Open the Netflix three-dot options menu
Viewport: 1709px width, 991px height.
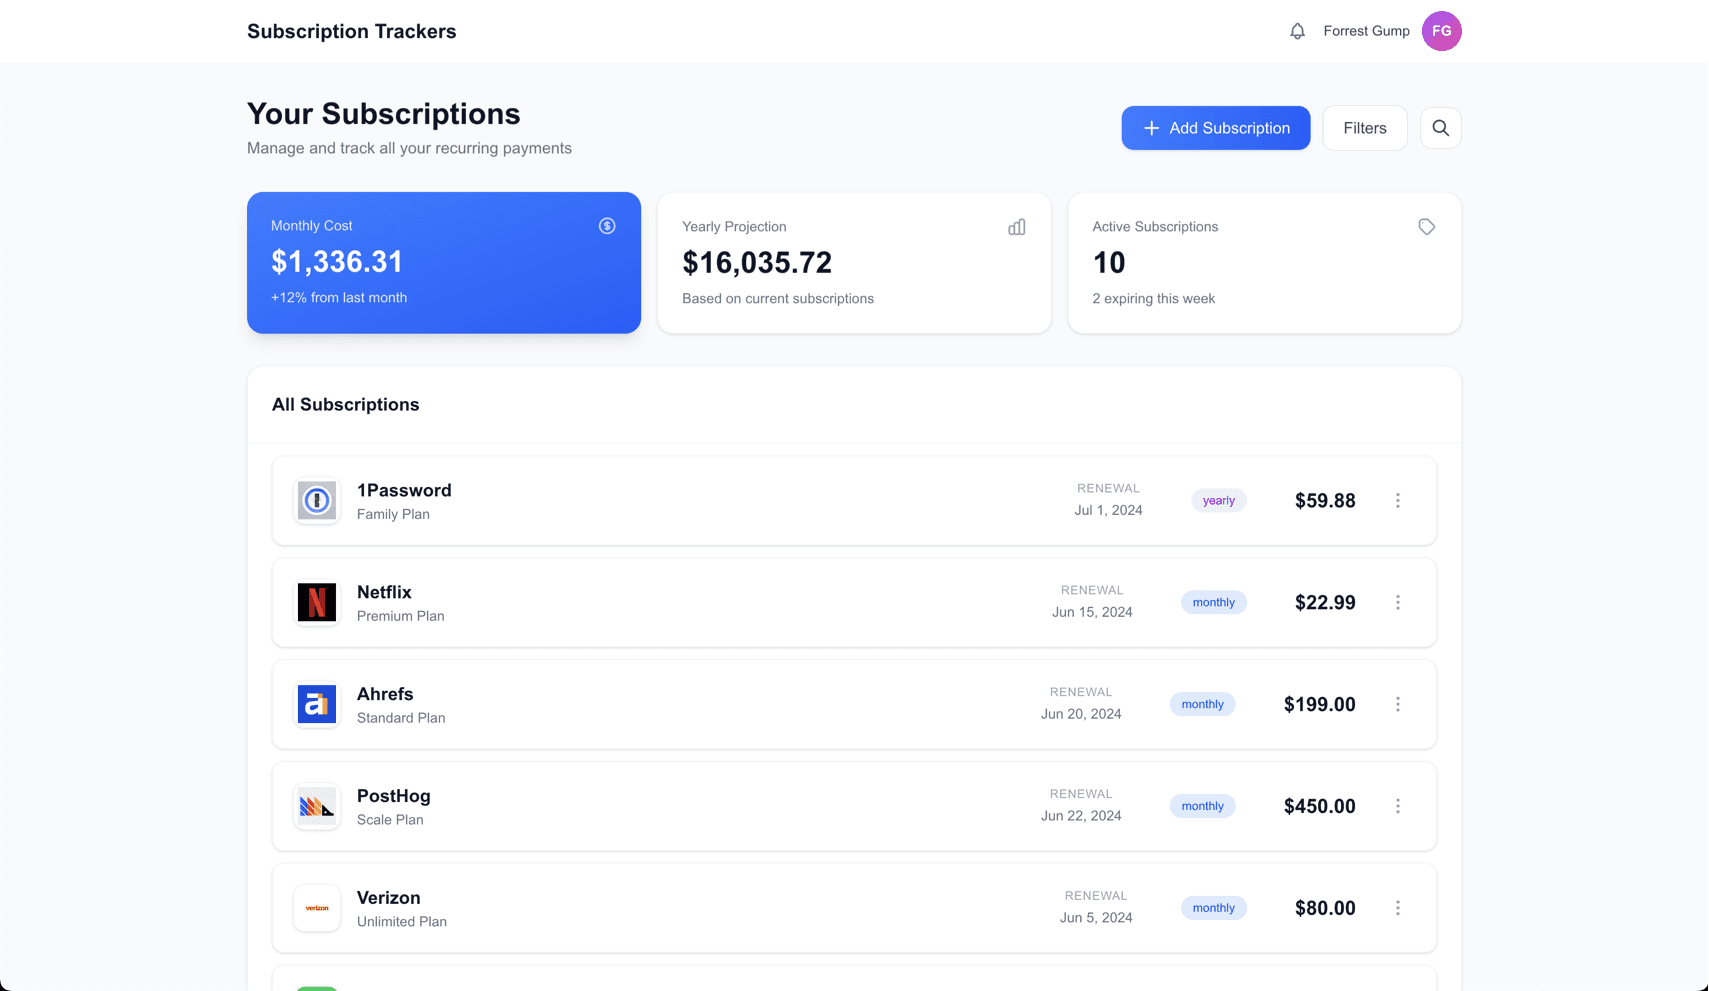tap(1398, 603)
